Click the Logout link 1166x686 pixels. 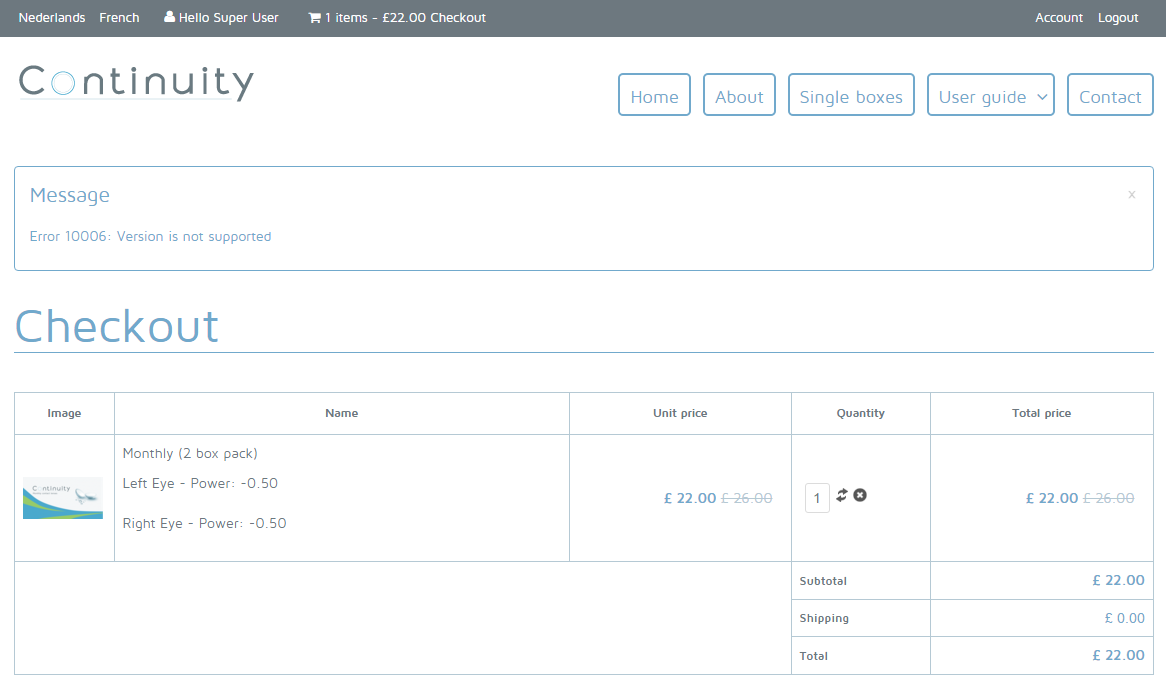[1118, 18]
